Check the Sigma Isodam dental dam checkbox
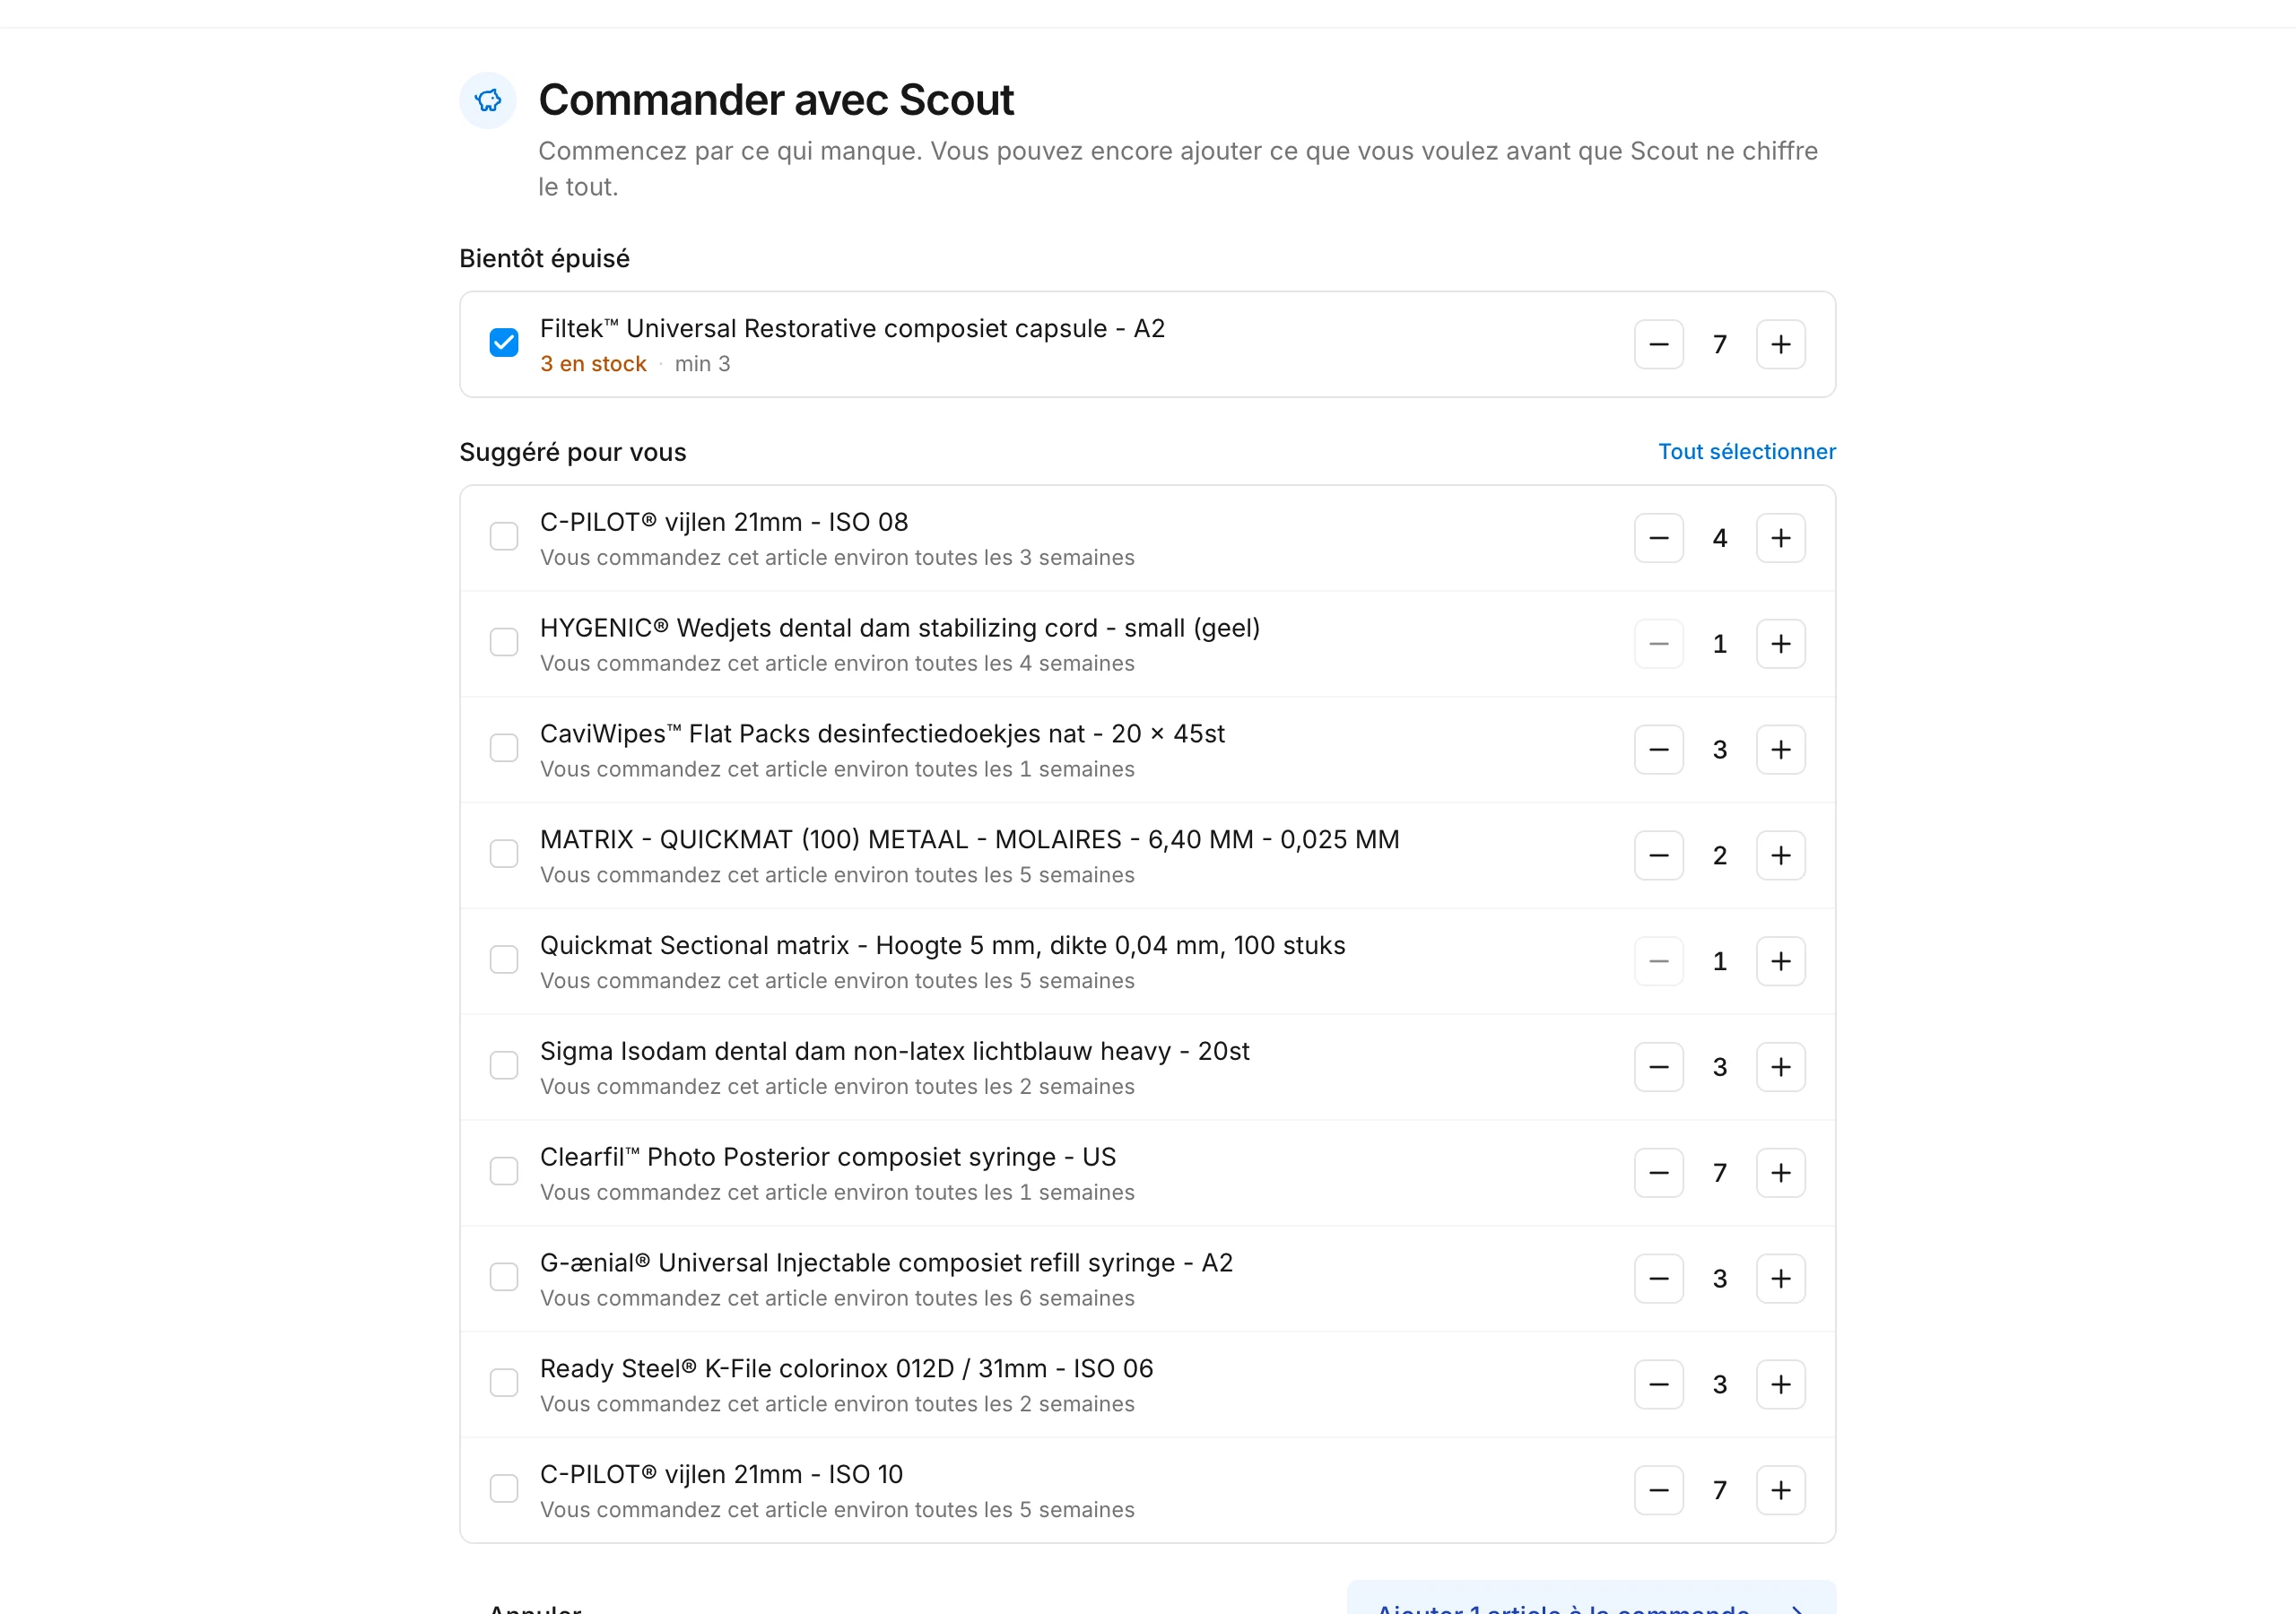2296x1614 pixels. pyautogui.click(x=504, y=1066)
